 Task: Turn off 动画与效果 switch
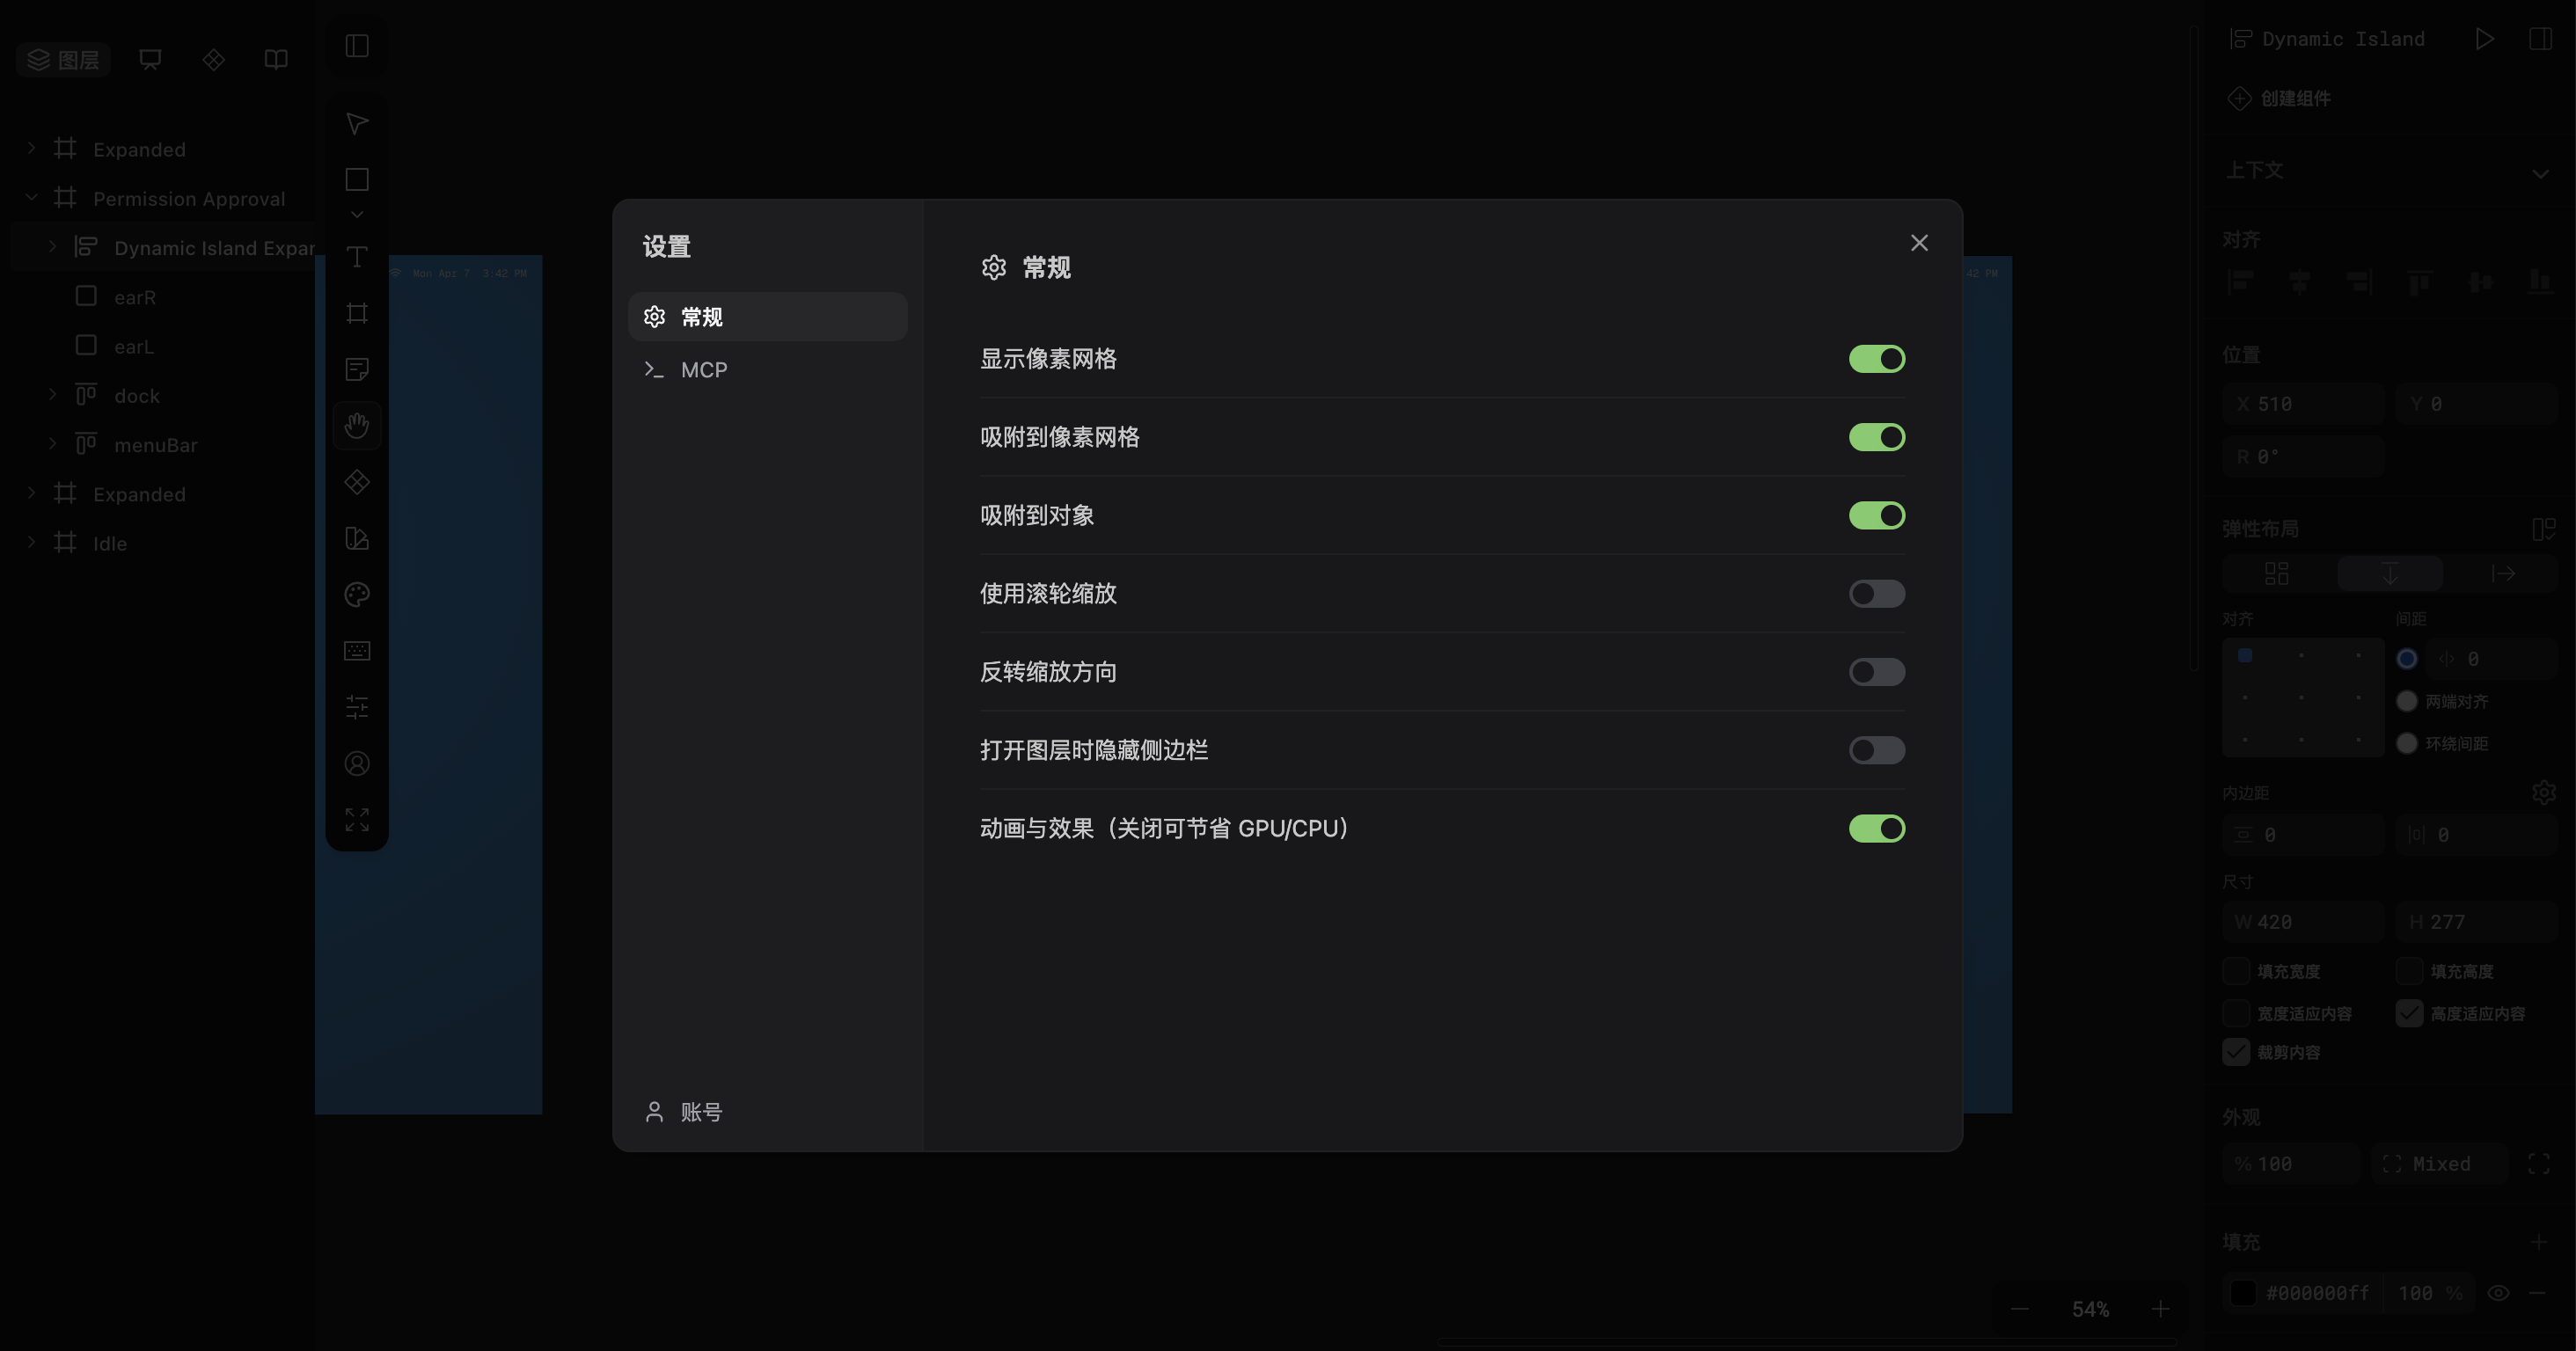click(x=1876, y=828)
